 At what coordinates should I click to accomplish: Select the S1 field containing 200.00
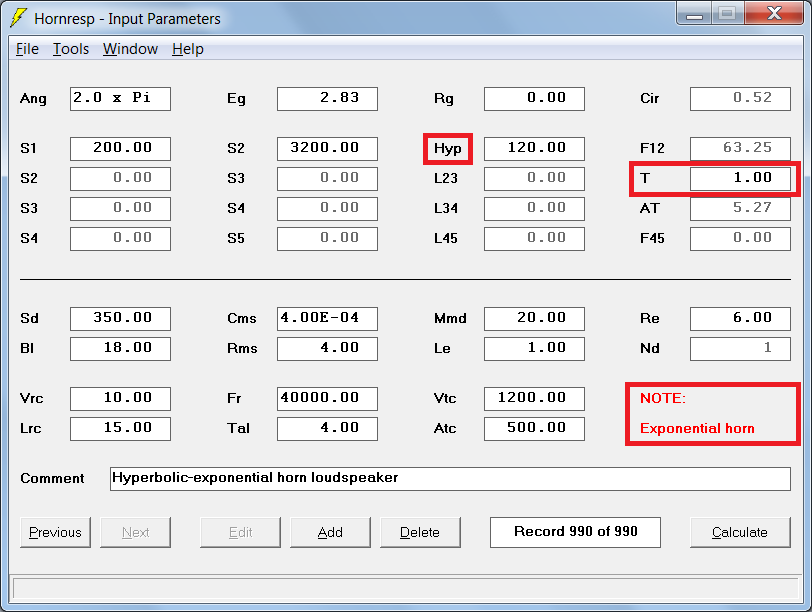[120, 149]
